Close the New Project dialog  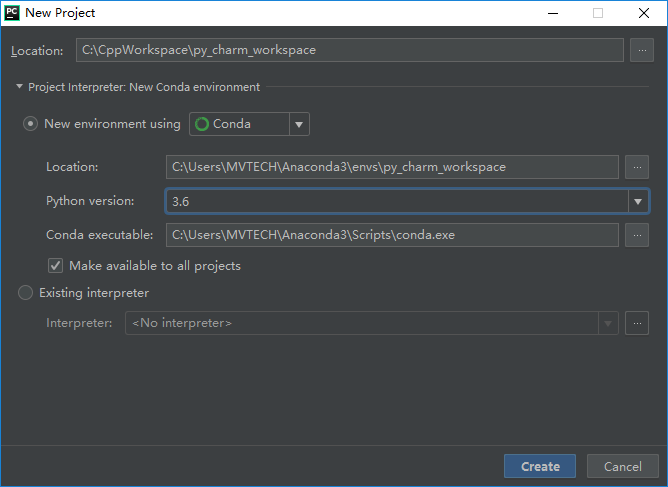pyautogui.click(x=644, y=13)
